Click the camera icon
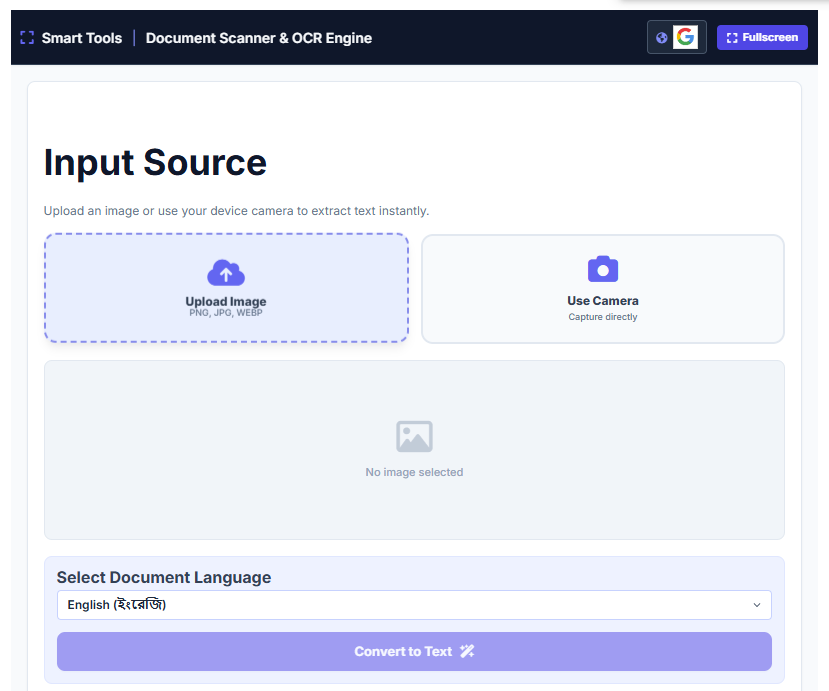This screenshot has height=691, width=829. 603,269
